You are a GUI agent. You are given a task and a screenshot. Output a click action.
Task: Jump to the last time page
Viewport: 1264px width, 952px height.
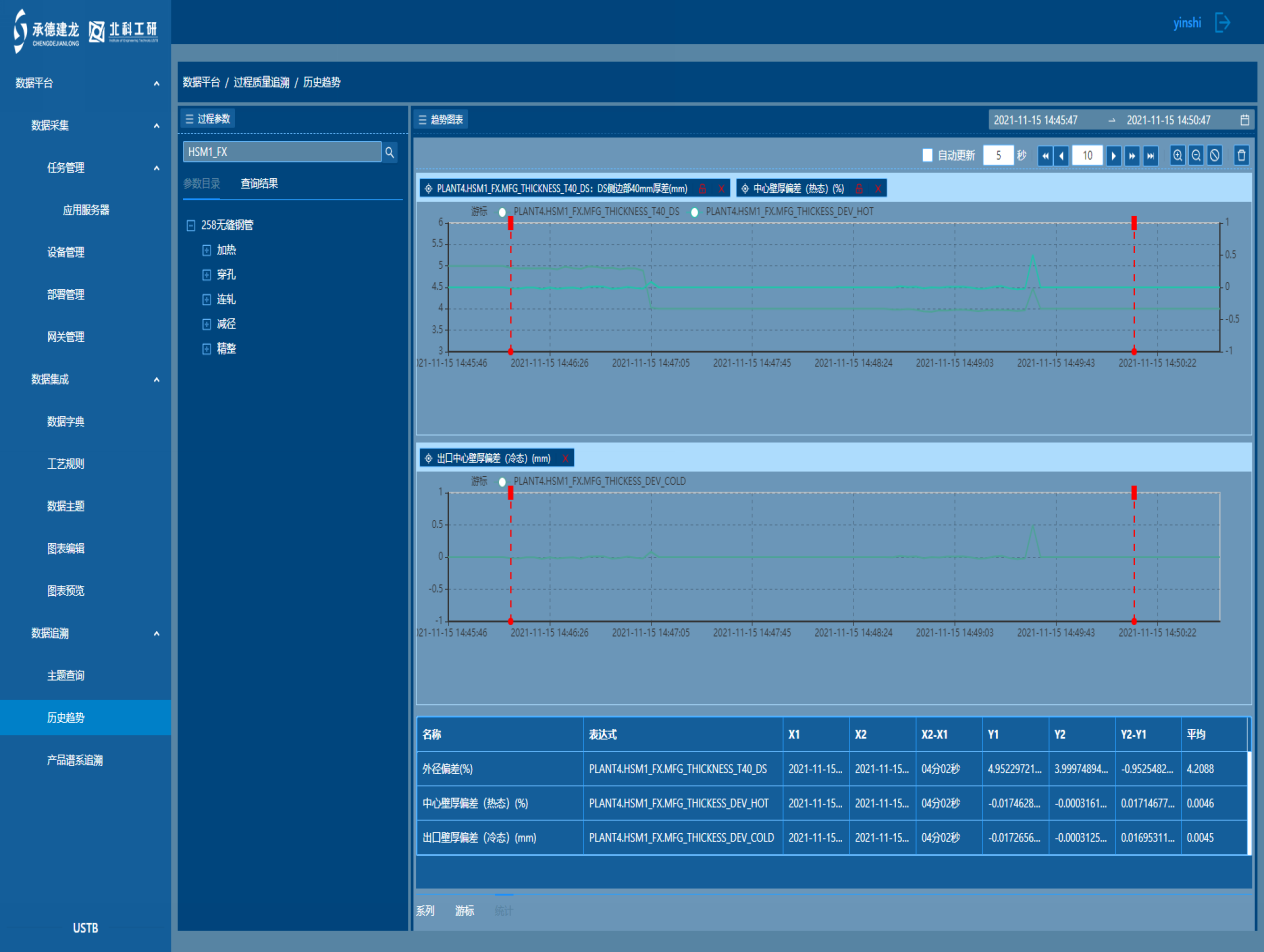(x=1151, y=155)
